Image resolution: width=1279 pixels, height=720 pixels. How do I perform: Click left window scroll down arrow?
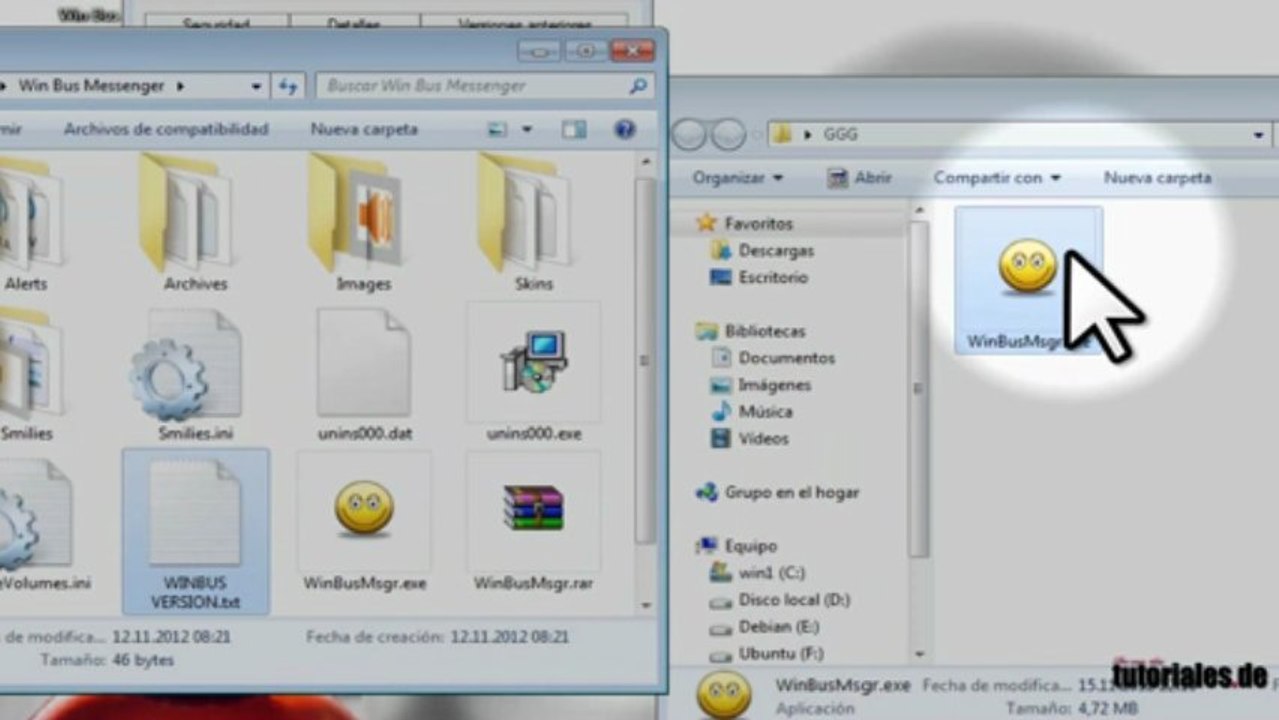tap(646, 605)
